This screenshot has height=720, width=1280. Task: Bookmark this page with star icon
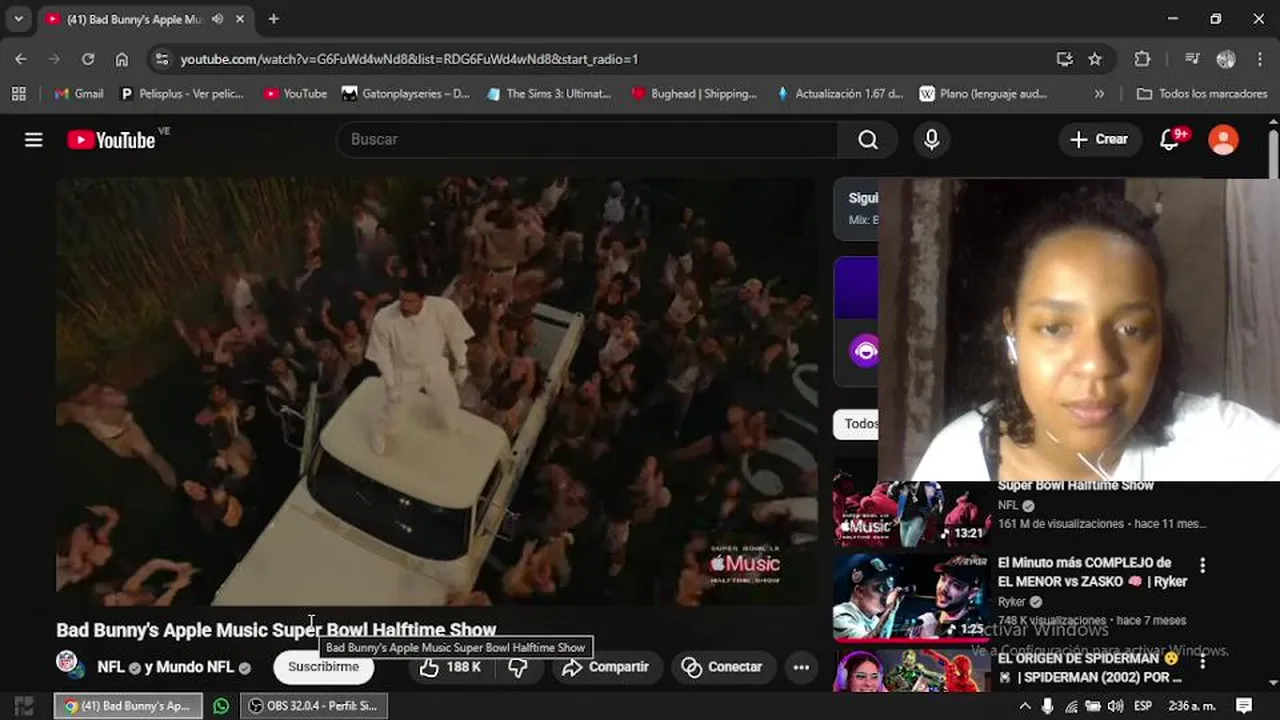(1095, 59)
